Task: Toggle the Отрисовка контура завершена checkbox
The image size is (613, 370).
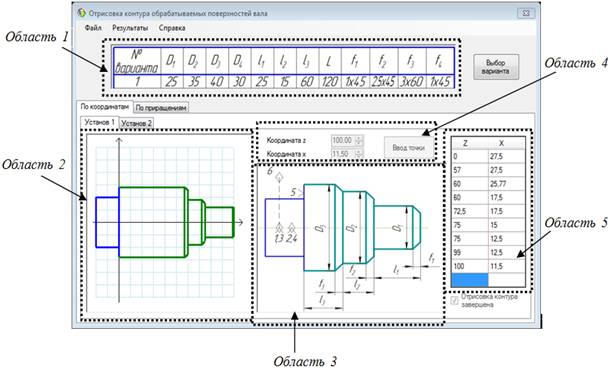Action: pos(454,300)
